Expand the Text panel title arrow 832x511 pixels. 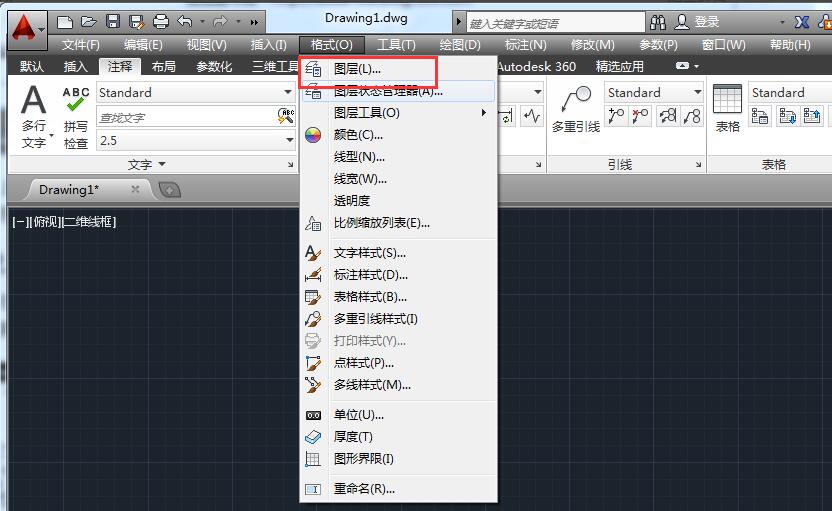click(x=162, y=164)
